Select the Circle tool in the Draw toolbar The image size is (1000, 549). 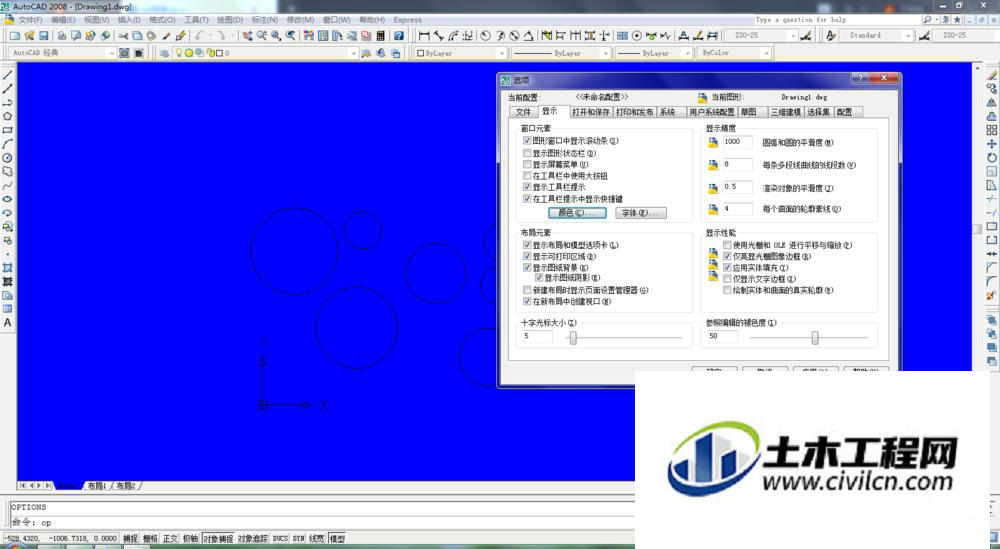(x=8, y=157)
